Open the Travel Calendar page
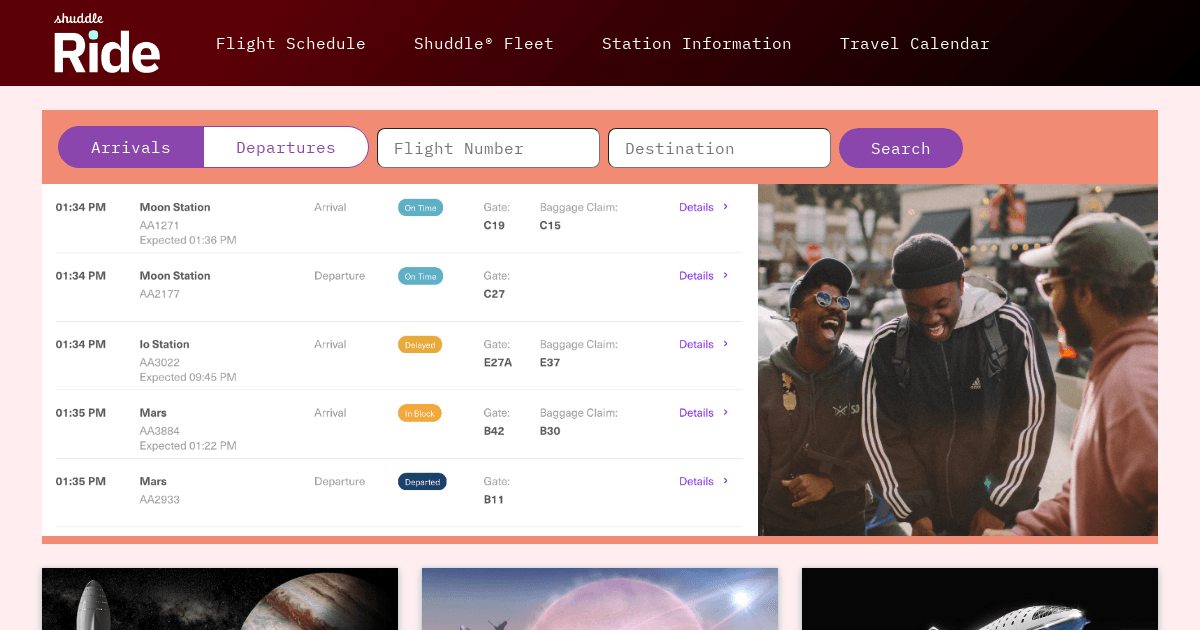The width and height of the screenshot is (1200, 630). coord(914,43)
